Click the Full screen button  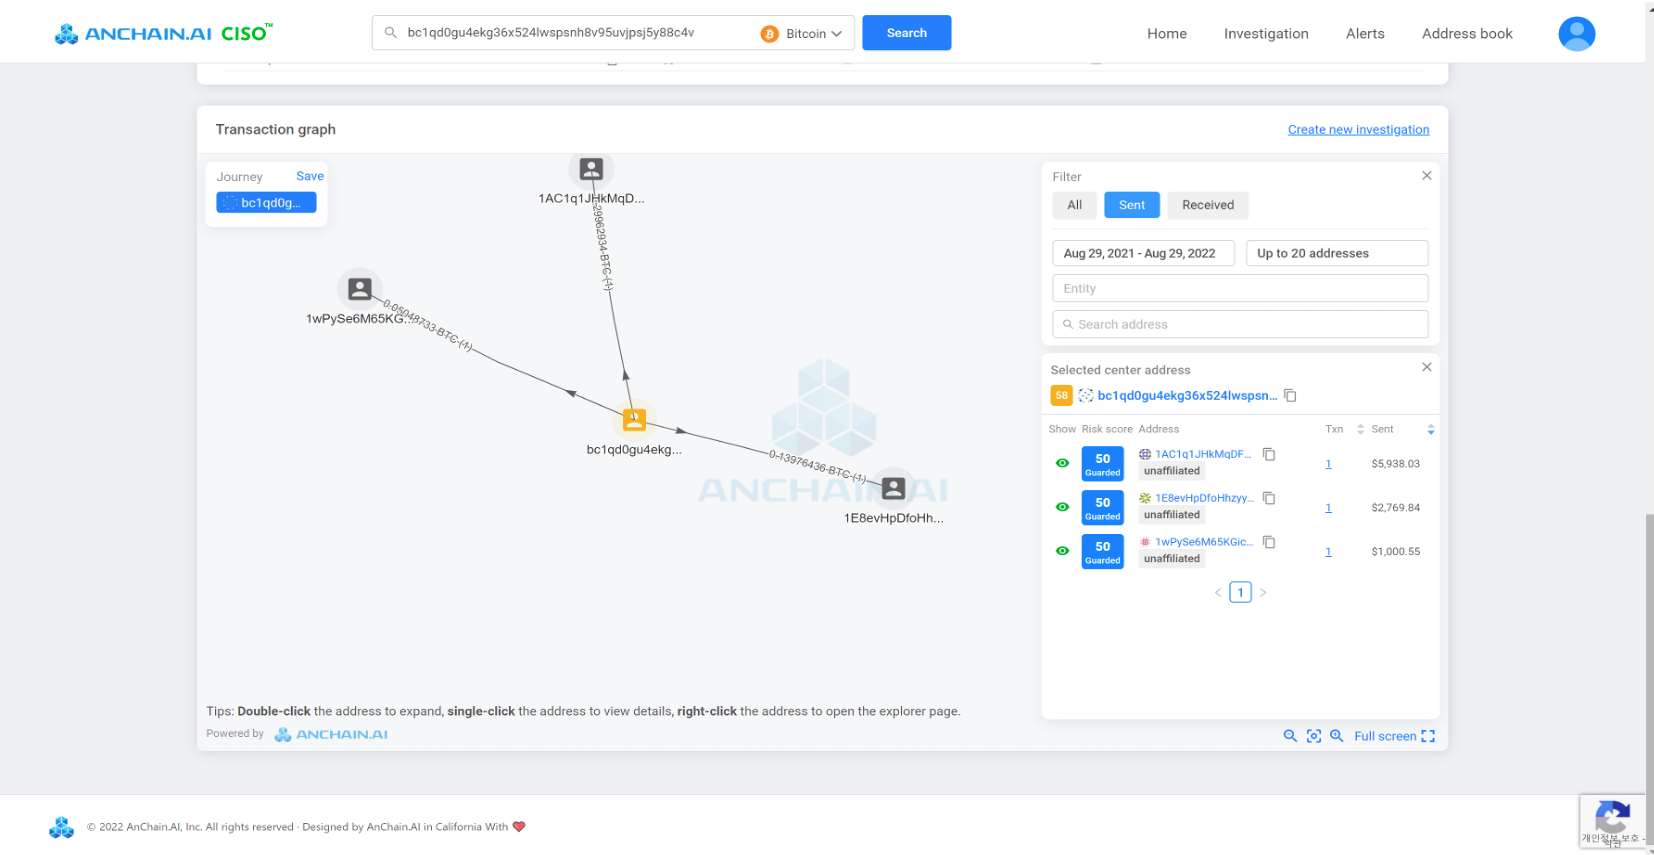pyautogui.click(x=1394, y=736)
